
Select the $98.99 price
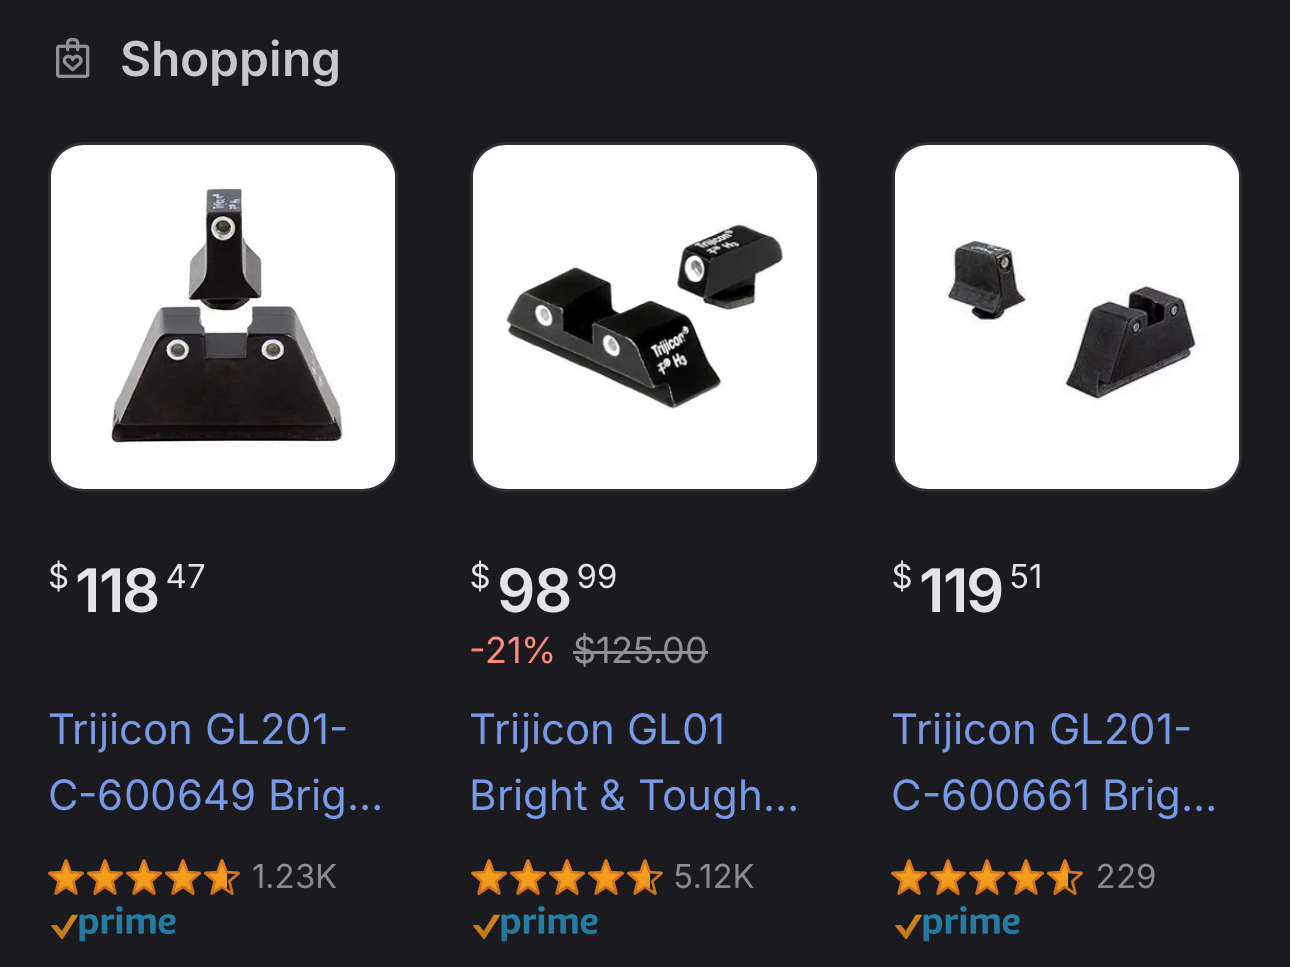point(544,588)
